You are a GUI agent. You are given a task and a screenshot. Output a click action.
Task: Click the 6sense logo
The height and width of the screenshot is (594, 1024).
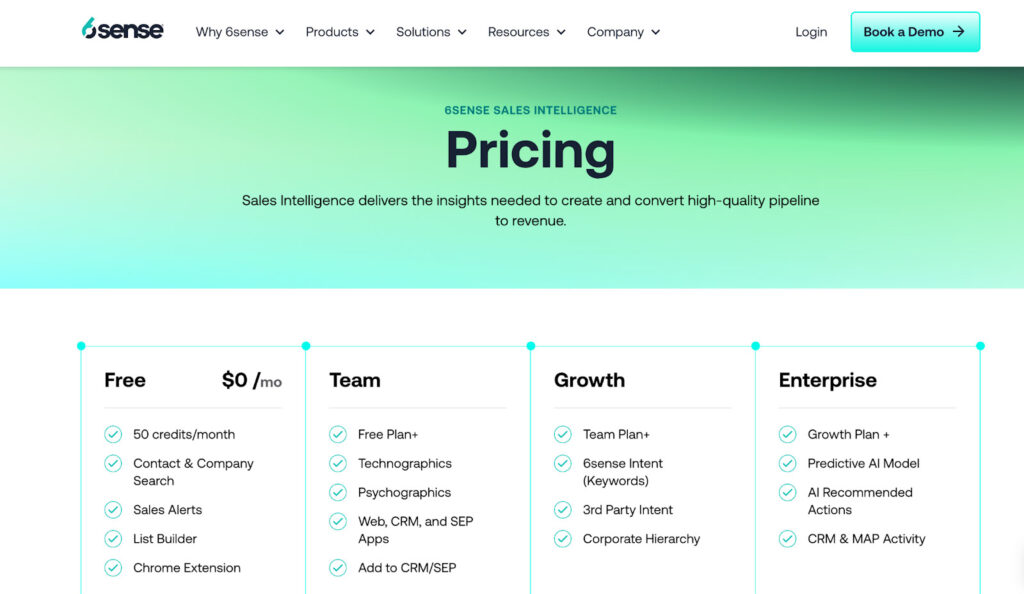(x=122, y=31)
